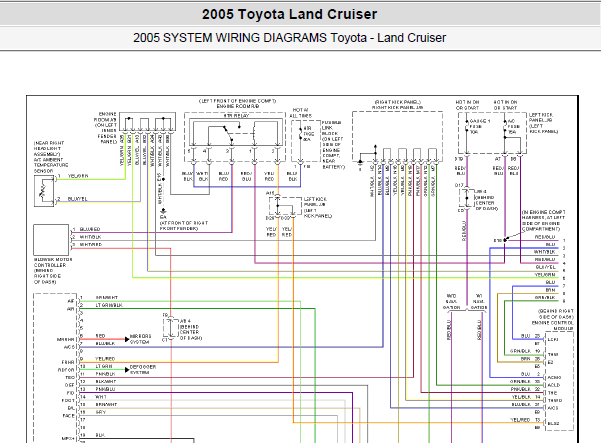Select PNK/BLU wire label at pin 13
This screenshot has width=601, height=443.
pyautogui.click(x=105, y=389)
